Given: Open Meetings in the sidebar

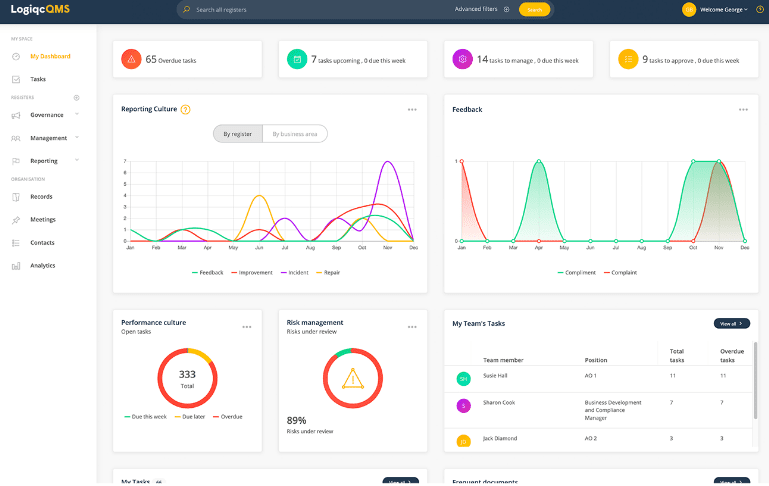Looking at the screenshot, I should tap(42, 219).
